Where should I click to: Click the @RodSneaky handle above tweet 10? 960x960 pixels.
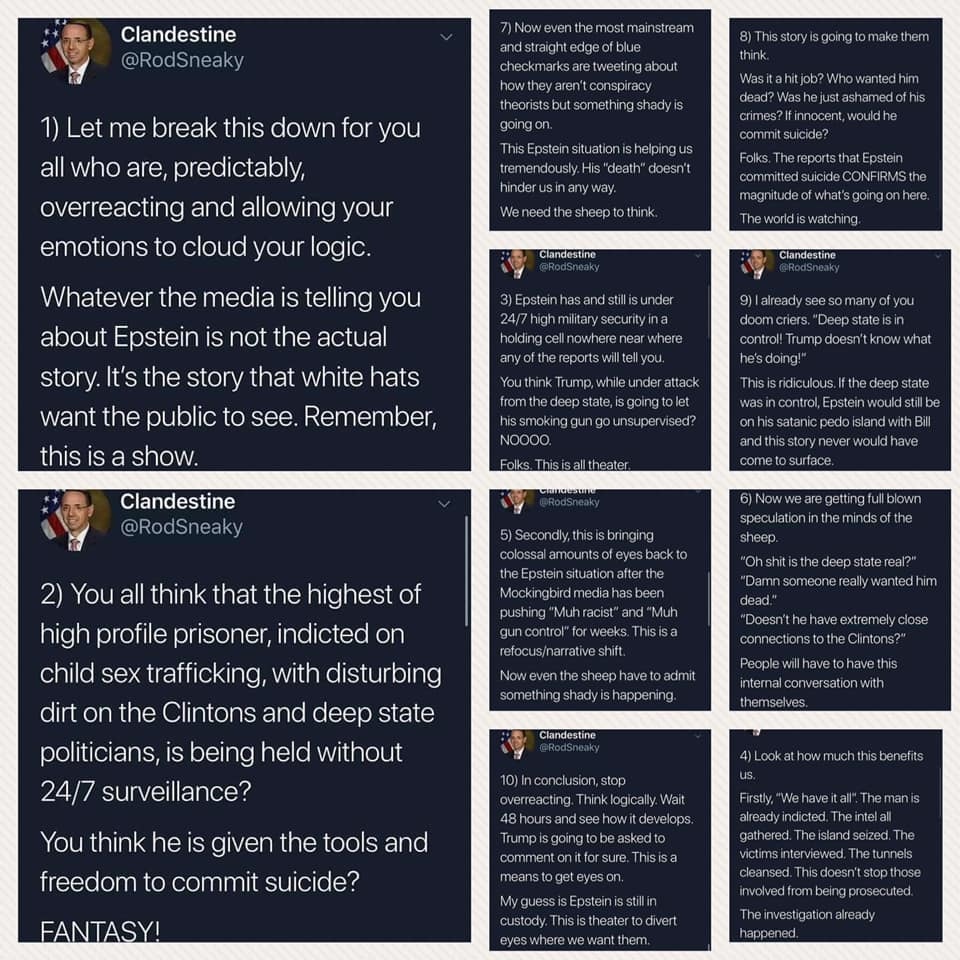[x=569, y=748]
